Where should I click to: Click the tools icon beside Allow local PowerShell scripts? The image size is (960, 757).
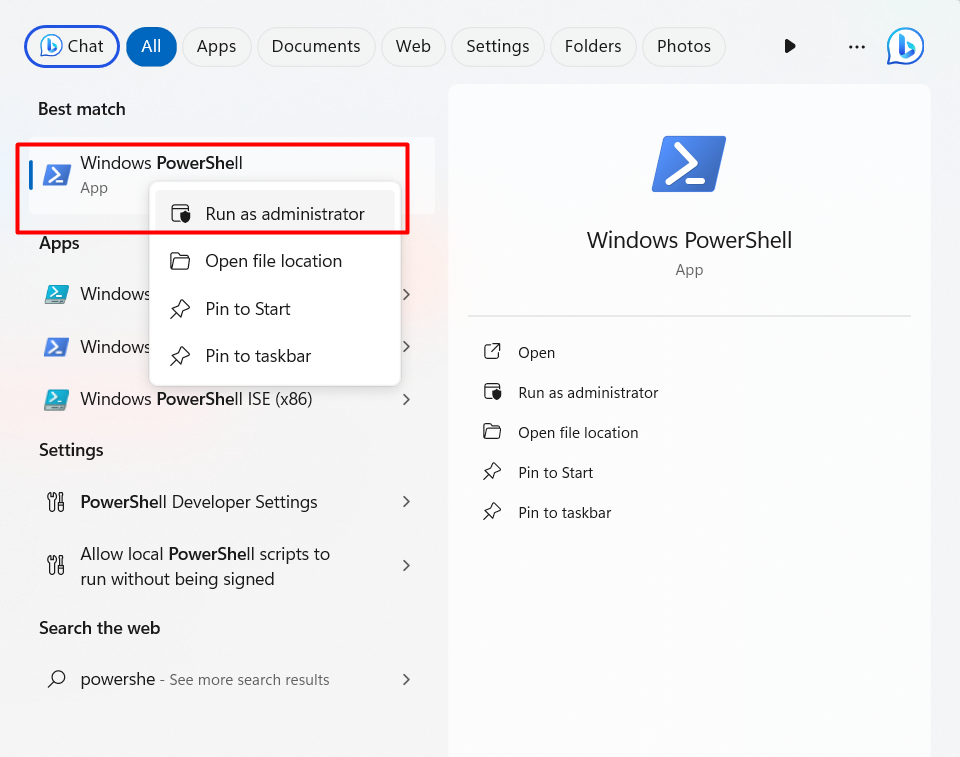[x=56, y=565]
